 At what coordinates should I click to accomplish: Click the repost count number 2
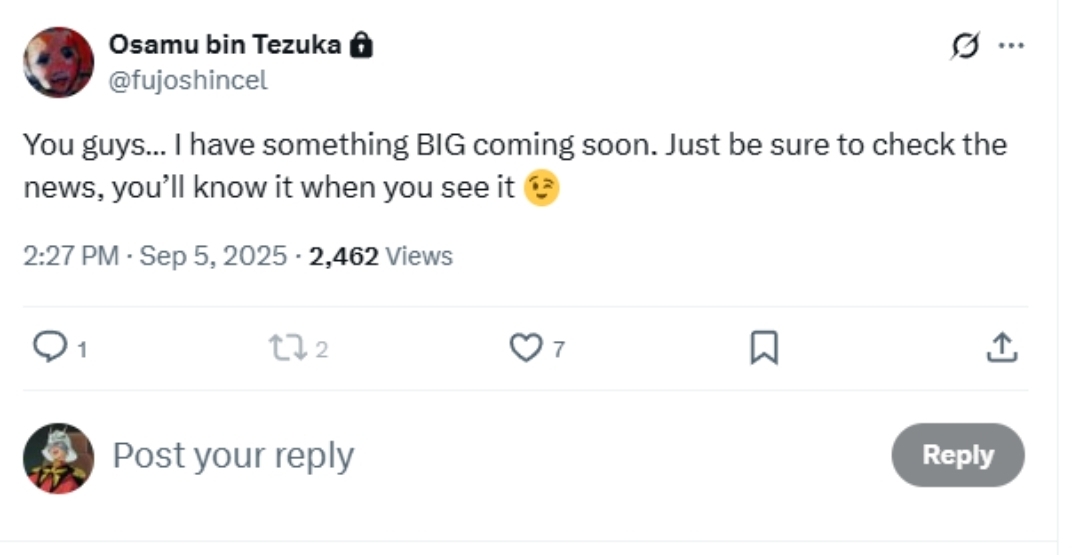tap(321, 350)
